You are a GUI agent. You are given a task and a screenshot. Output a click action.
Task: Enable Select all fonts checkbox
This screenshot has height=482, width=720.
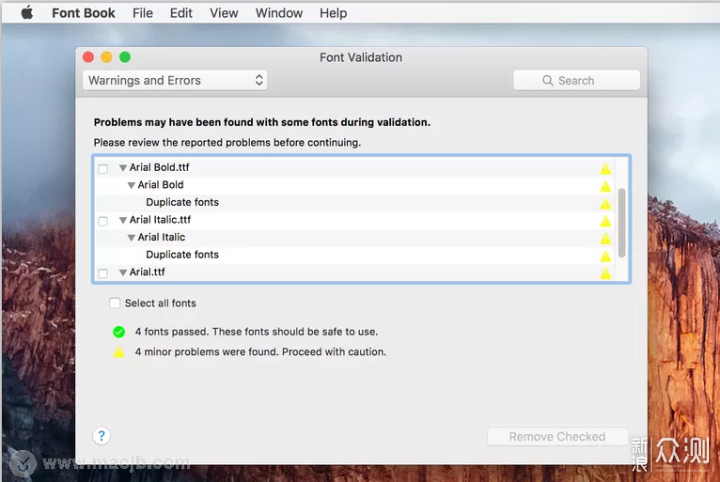click(114, 303)
